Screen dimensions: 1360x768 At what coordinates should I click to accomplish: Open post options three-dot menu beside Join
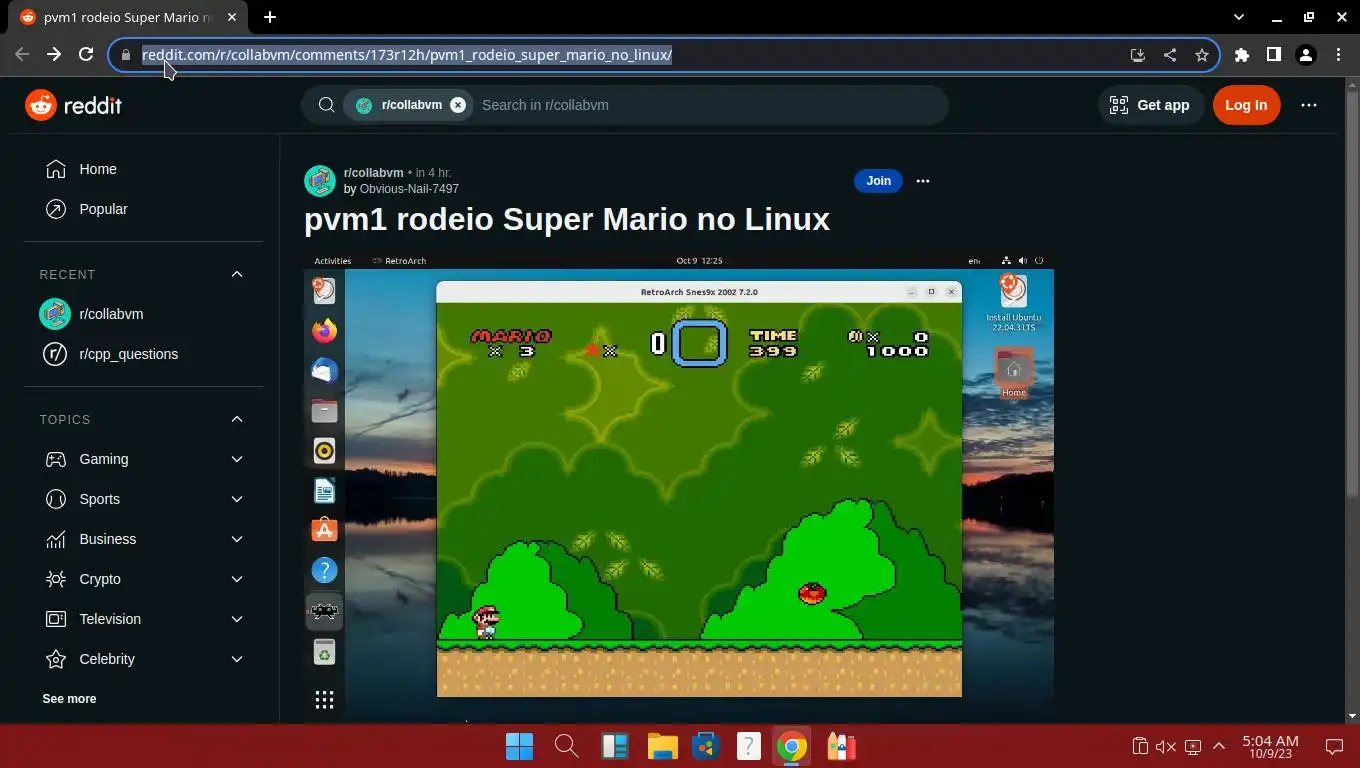point(923,181)
